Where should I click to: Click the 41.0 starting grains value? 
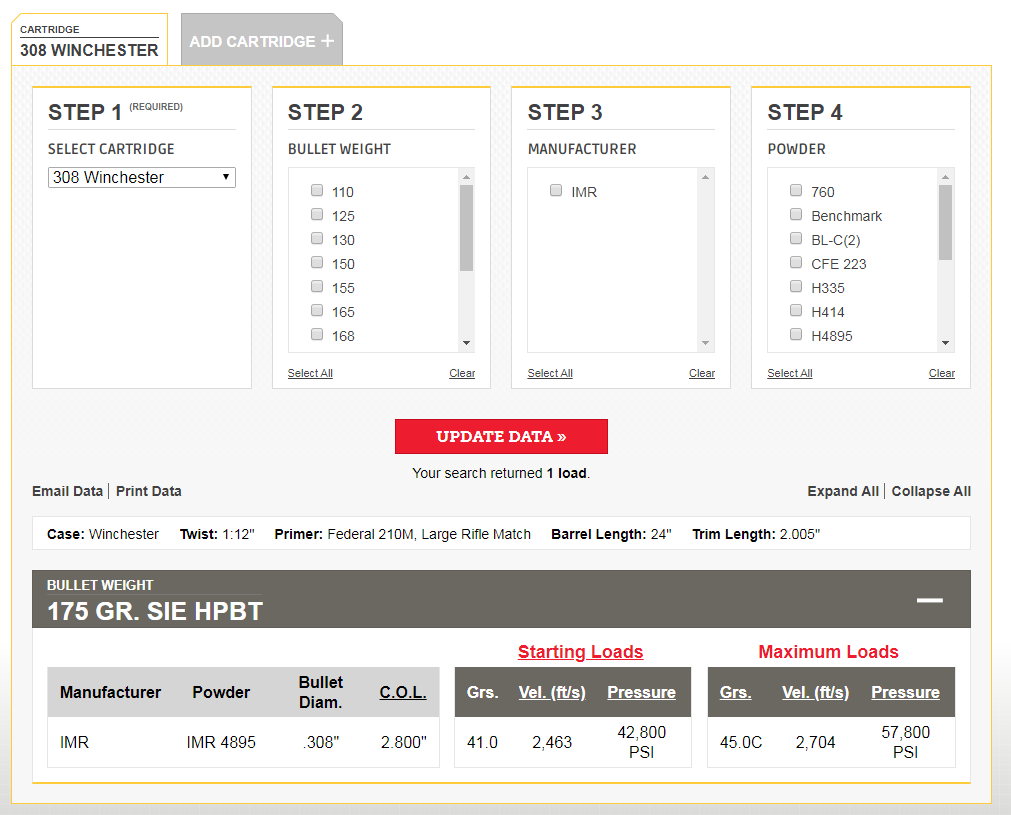tap(482, 742)
